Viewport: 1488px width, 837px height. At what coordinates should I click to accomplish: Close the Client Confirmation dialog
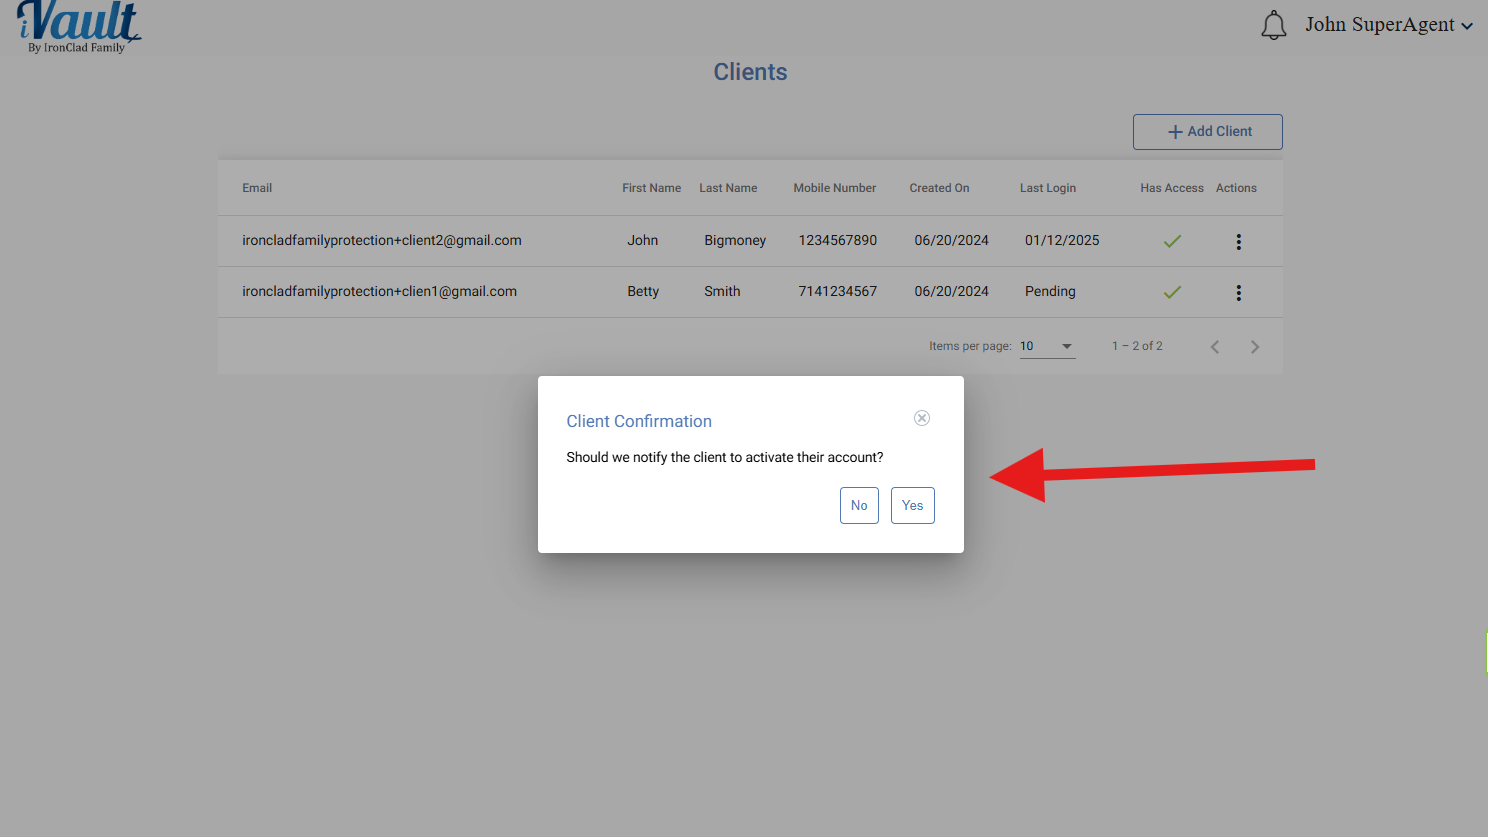[x=922, y=418]
